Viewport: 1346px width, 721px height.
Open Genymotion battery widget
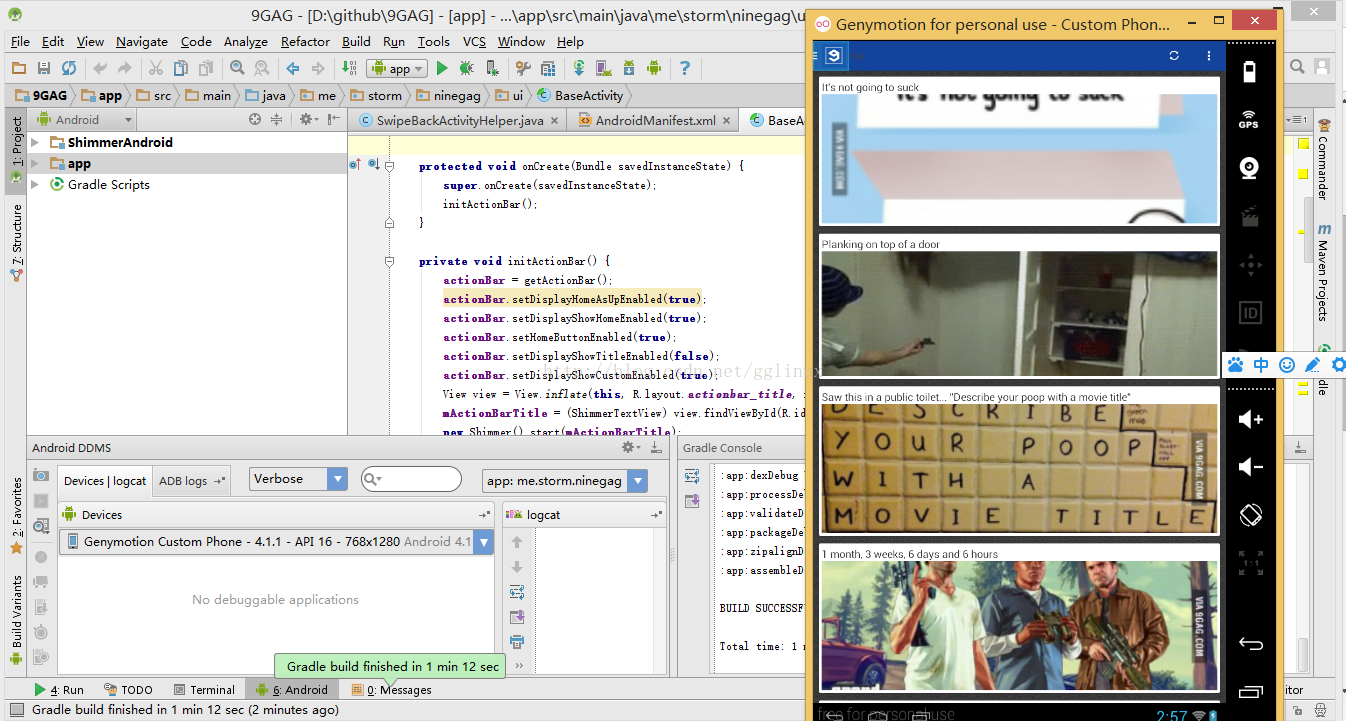coord(1249,72)
